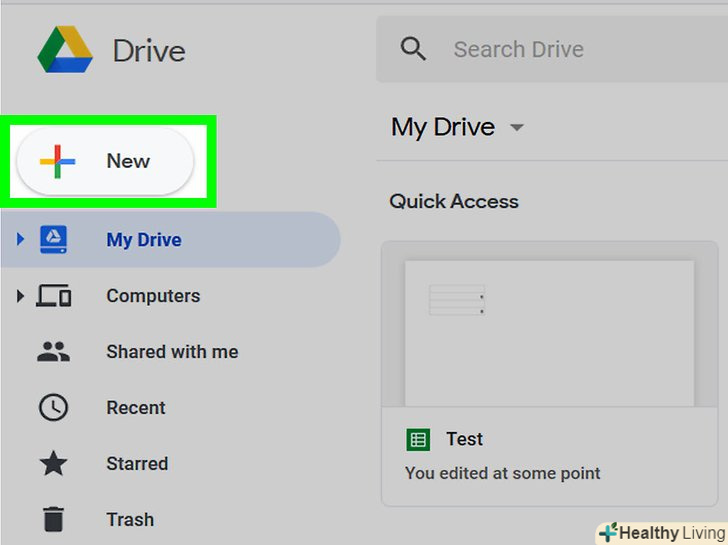The width and height of the screenshot is (728, 545).
Task: Focus the Search Drive input field
Action: (x=552, y=49)
